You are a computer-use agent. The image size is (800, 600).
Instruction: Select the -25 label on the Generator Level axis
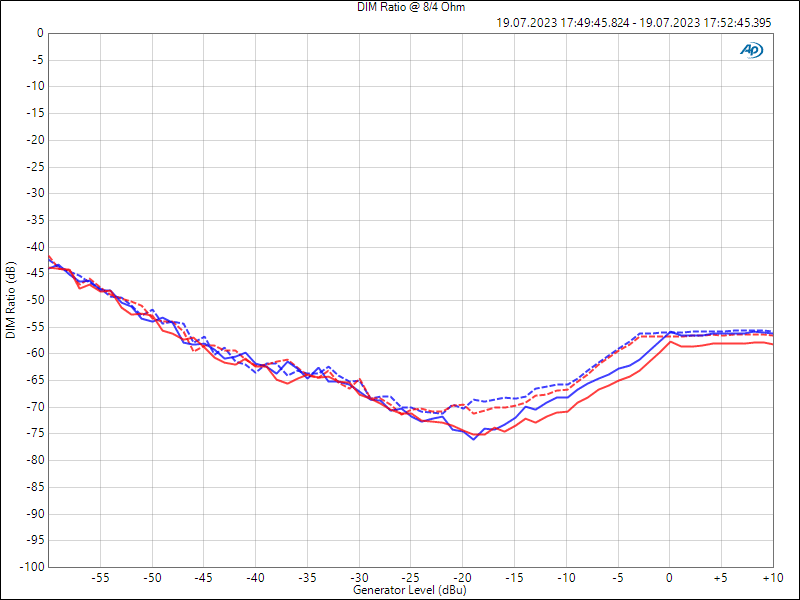(x=411, y=578)
